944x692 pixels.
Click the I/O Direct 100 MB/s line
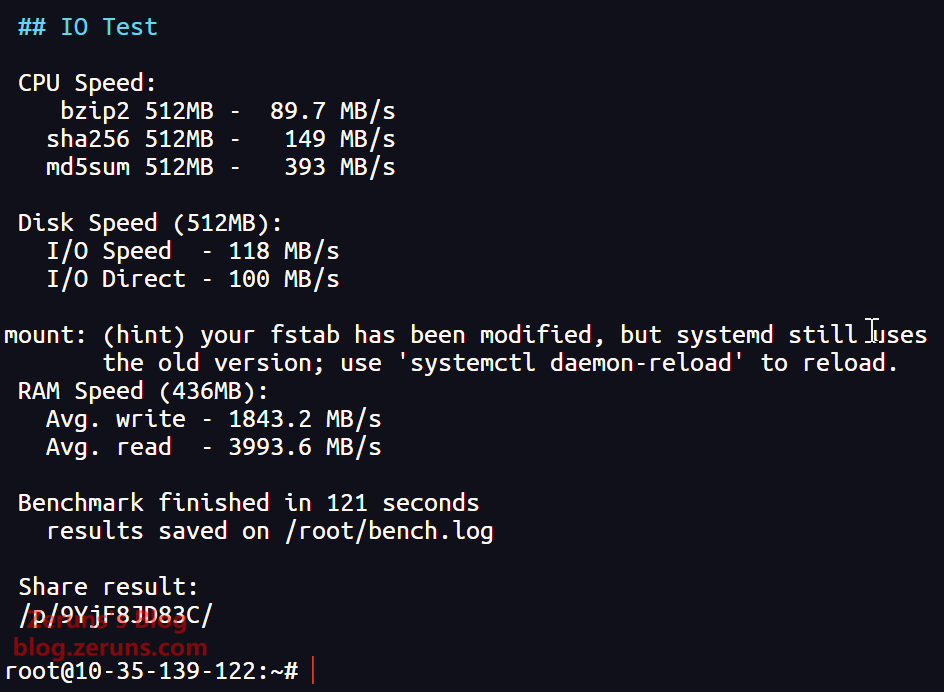point(193,279)
